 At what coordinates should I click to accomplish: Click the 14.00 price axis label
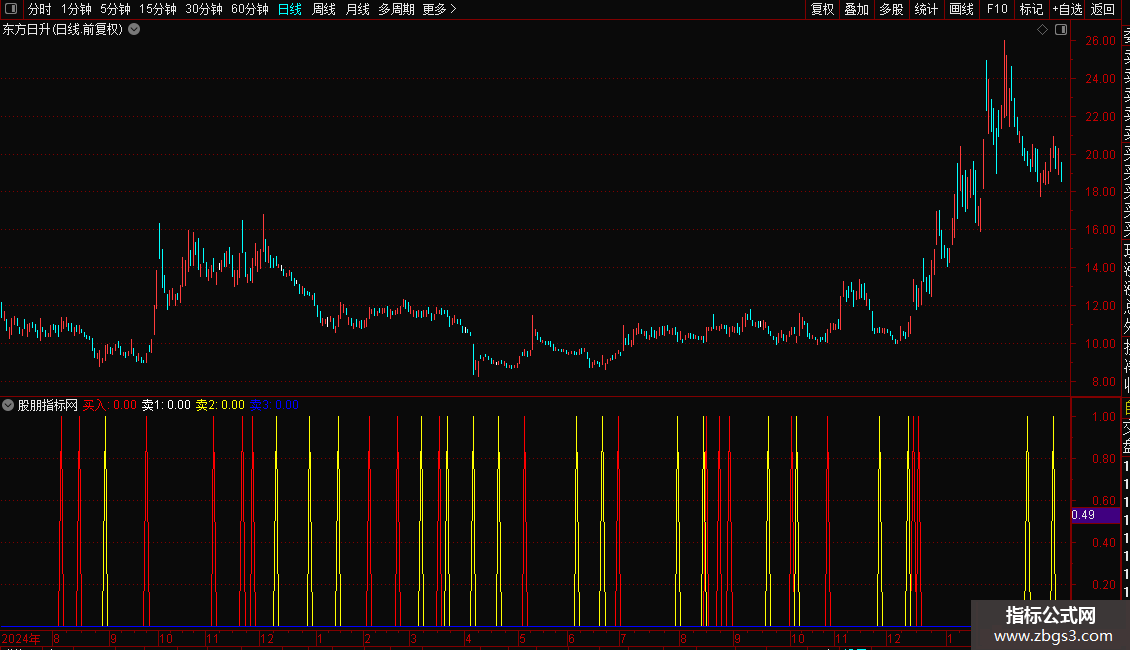(1100, 267)
